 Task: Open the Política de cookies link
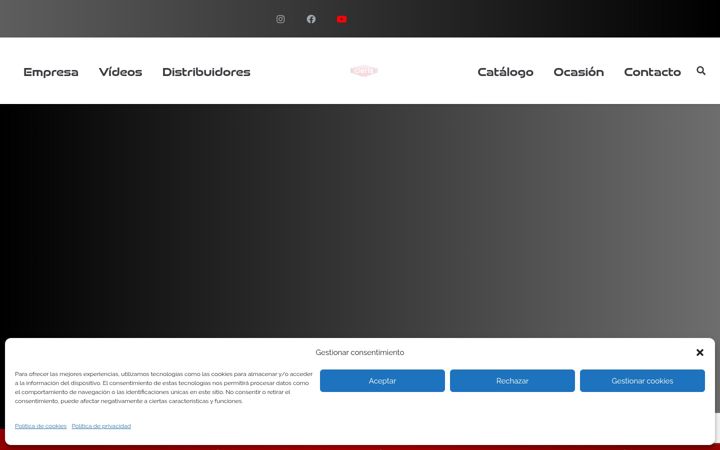click(x=40, y=426)
